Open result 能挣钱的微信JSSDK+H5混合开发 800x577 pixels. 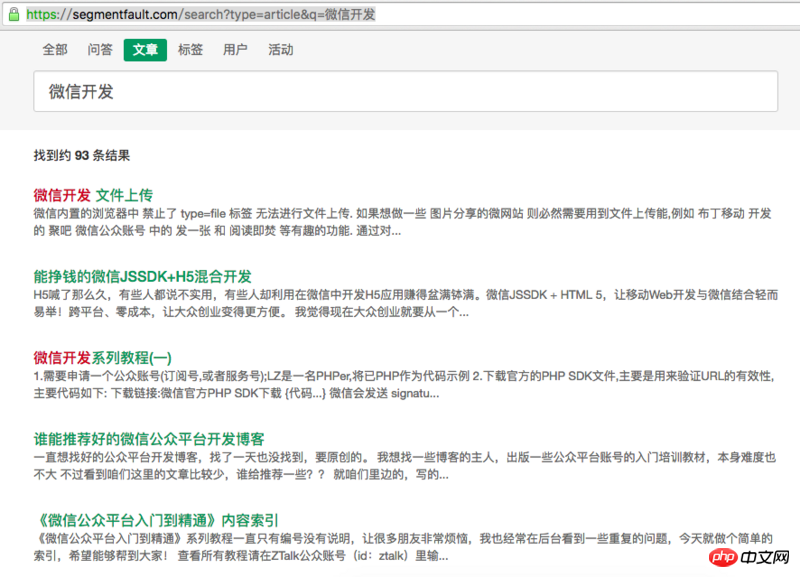coord(142,277)
